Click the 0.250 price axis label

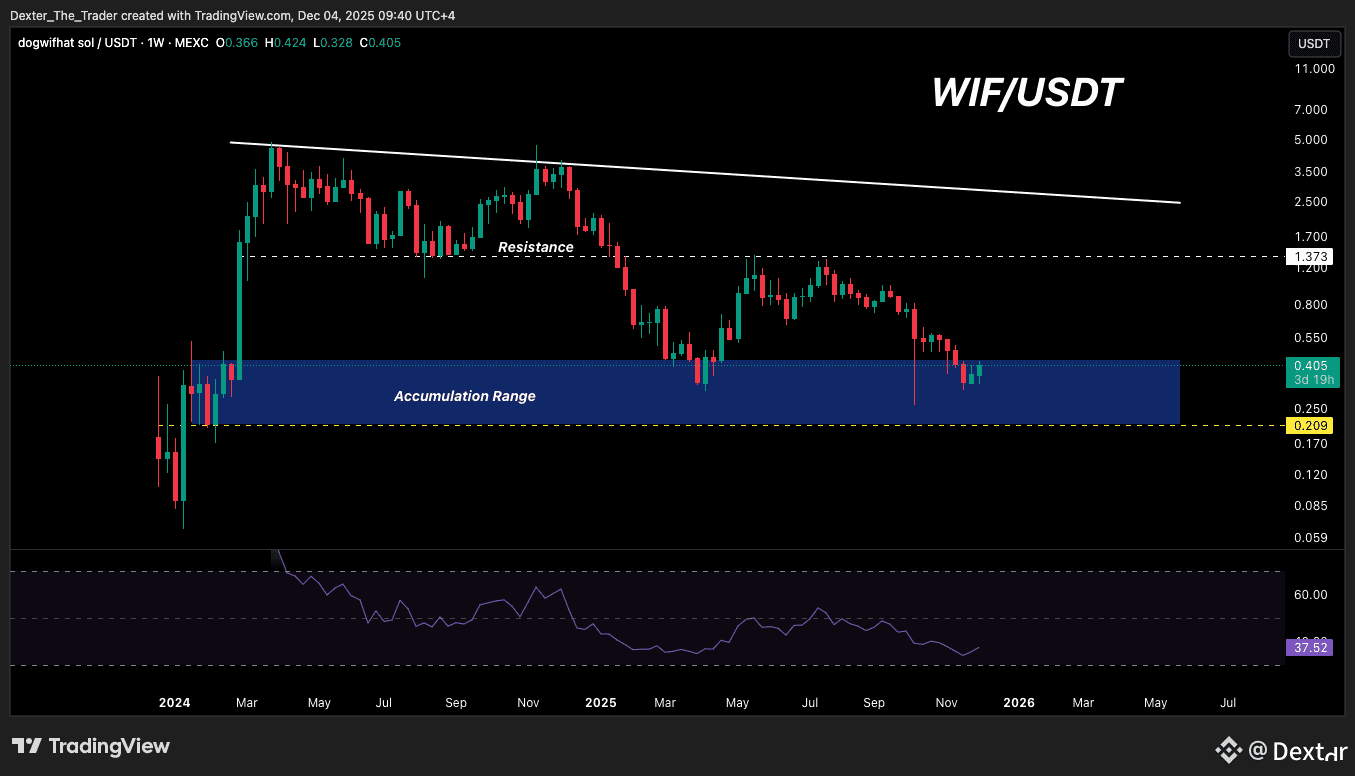[x=1311, y=409]
